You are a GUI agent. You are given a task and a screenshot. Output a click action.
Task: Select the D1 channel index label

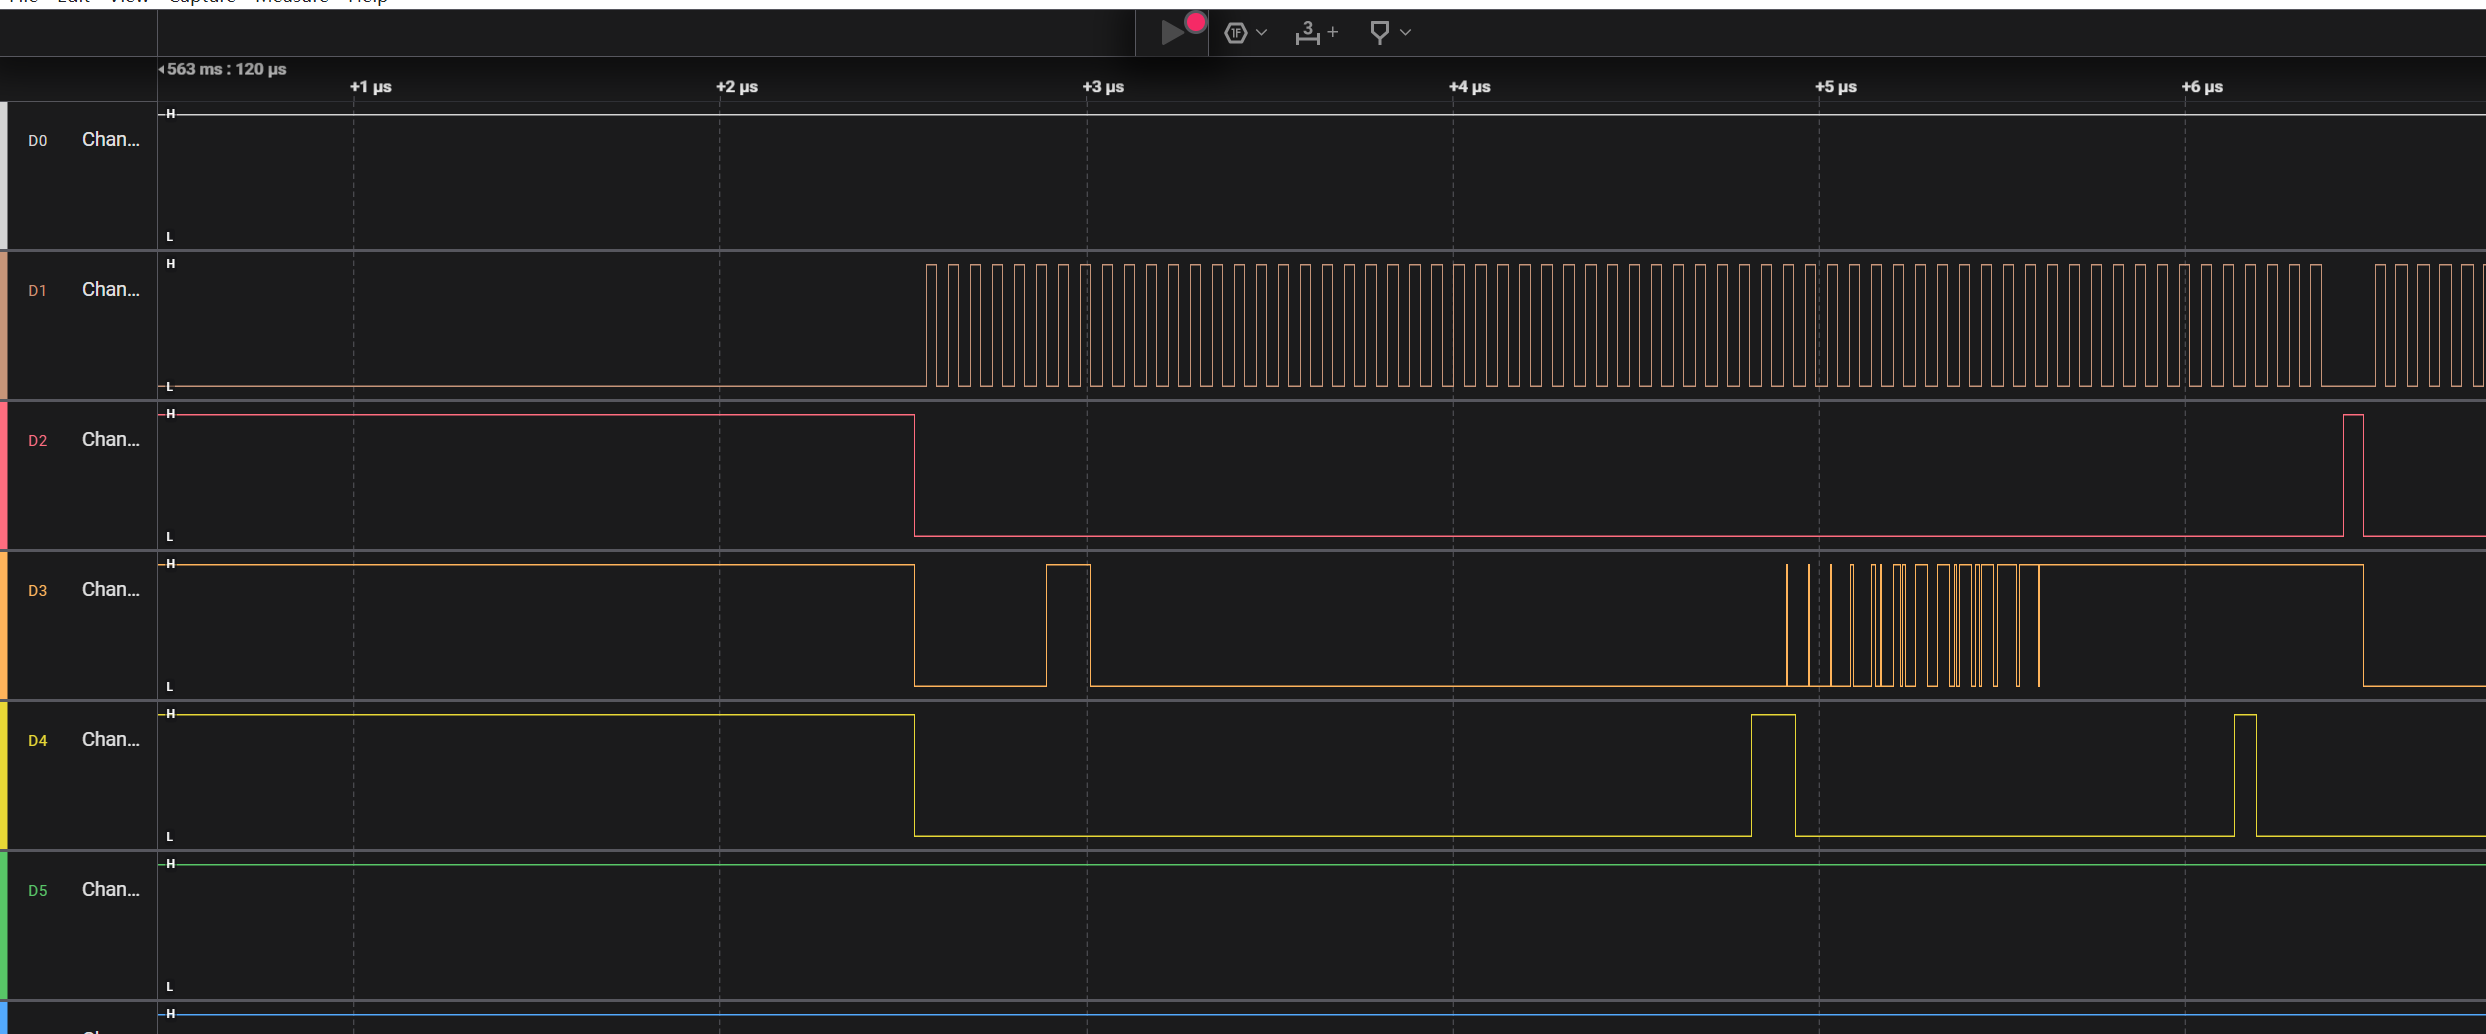tap(37, 291)
